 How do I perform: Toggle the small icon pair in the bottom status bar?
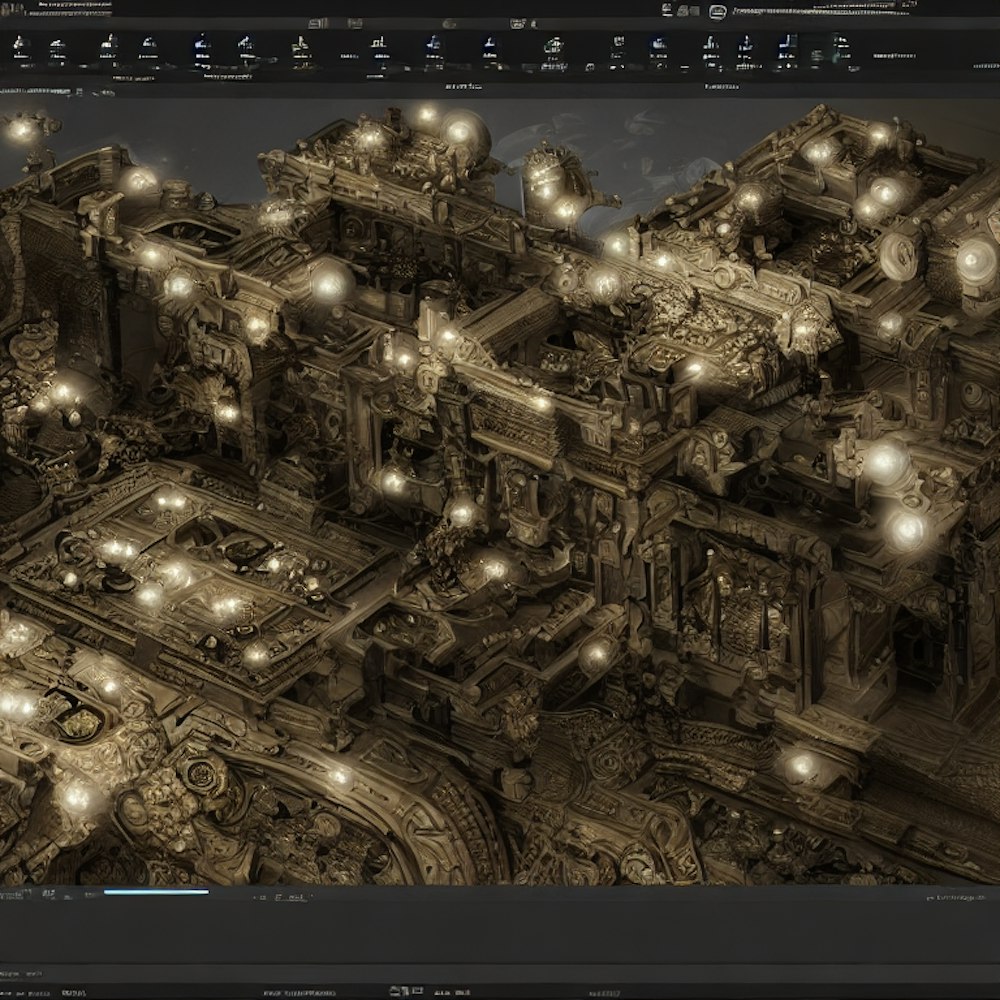(407, 990)
